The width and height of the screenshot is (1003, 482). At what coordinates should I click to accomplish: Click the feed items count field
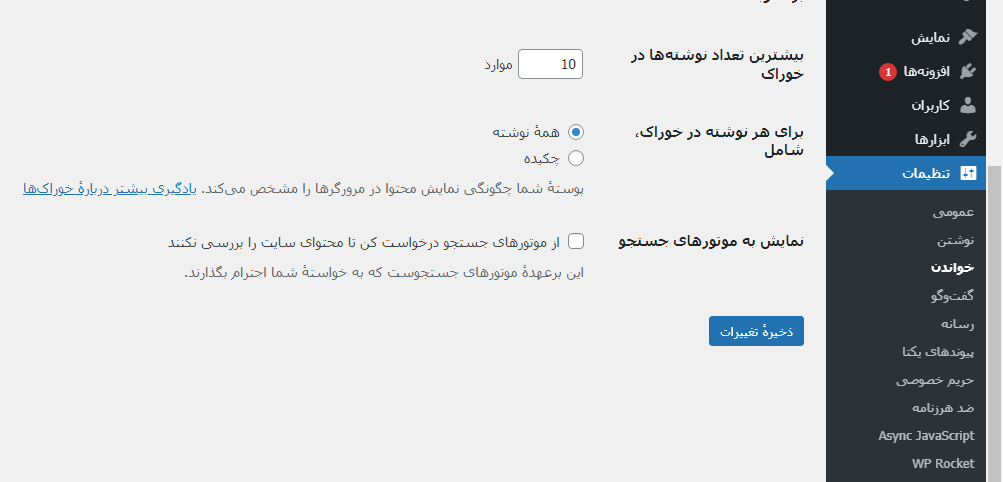[x=550, y=64]
